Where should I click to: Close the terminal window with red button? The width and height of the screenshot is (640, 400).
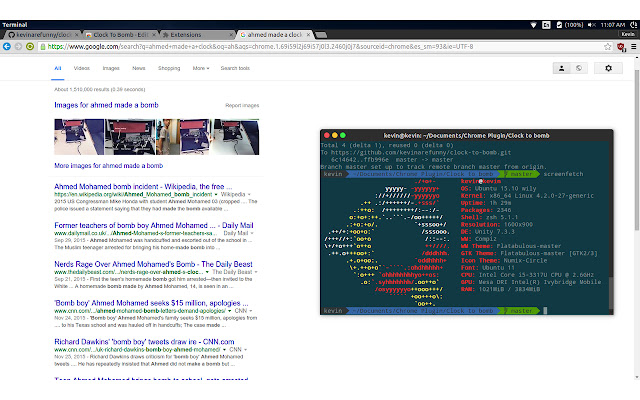(x=327, y=135)
